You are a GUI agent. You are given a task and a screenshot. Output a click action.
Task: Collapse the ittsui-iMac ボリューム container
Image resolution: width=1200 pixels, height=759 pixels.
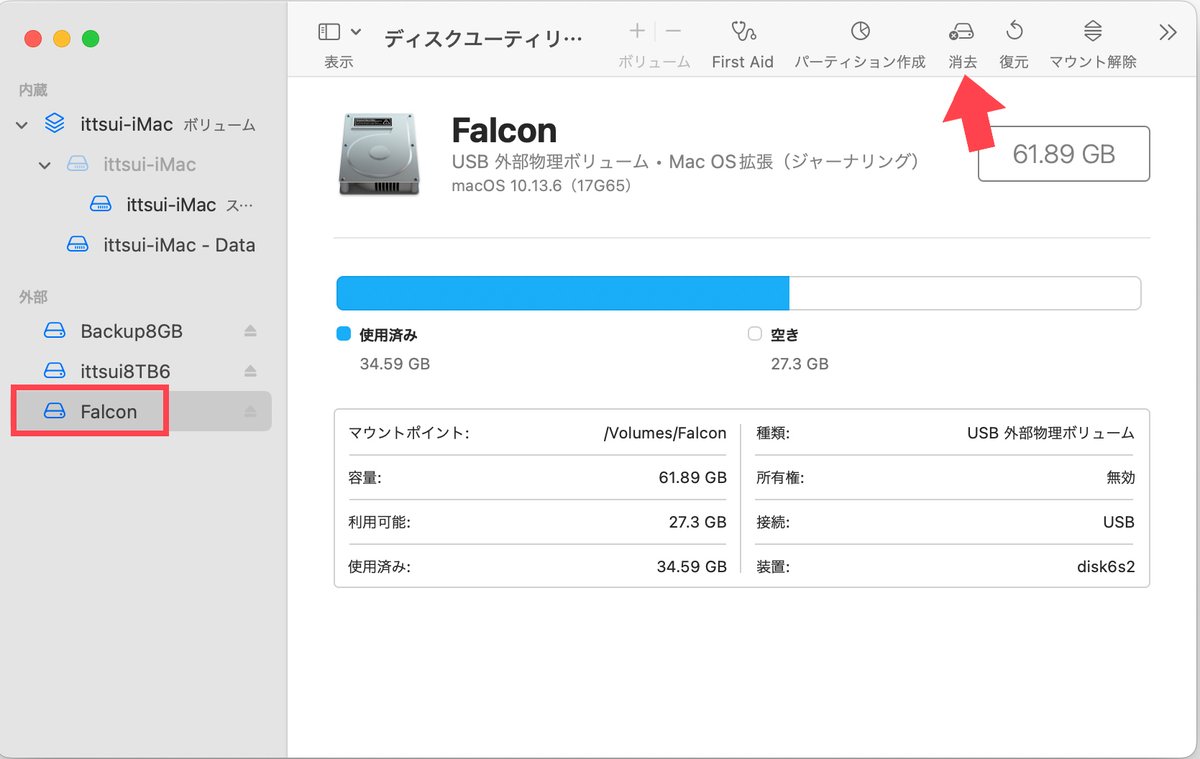21,125
